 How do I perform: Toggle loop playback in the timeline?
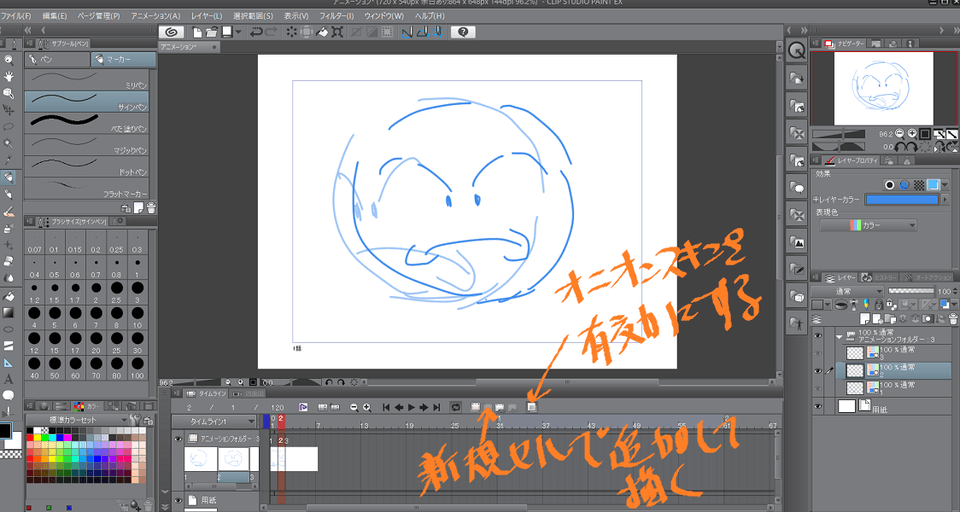pos(455,407)
